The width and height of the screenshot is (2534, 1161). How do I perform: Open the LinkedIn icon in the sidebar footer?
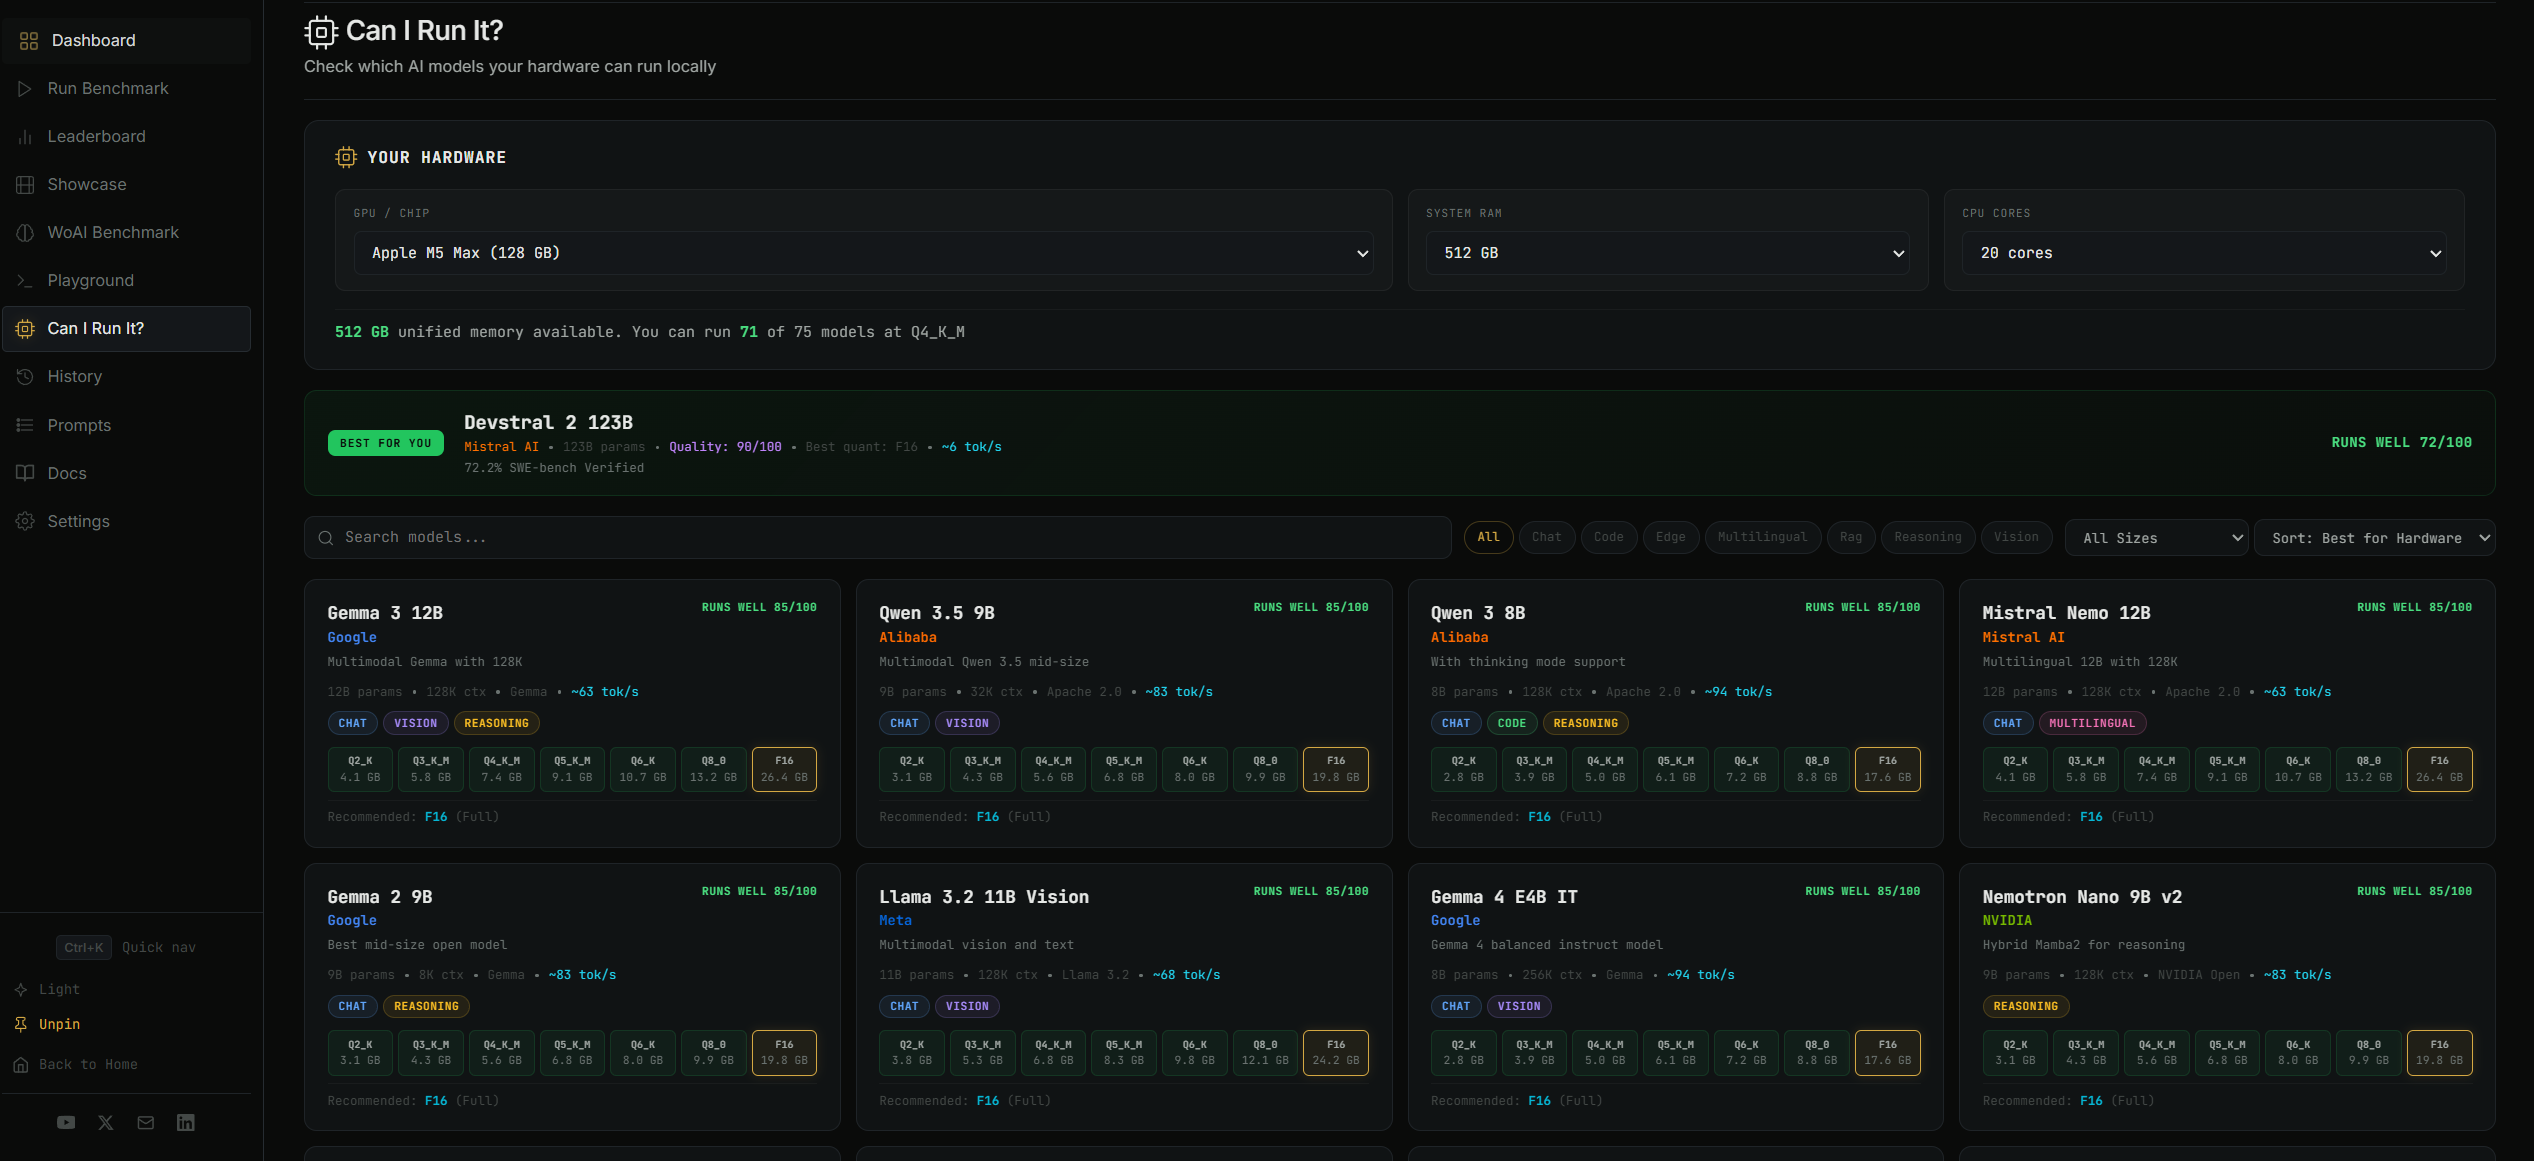point(186,1123)
